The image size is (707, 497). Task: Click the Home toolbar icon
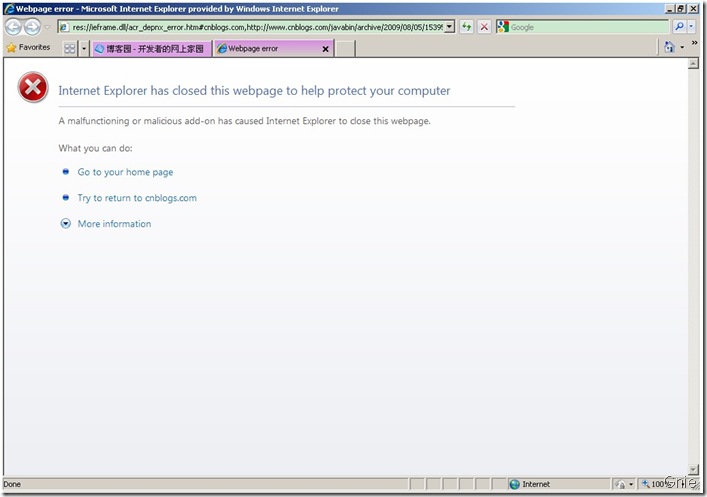pos(670,47)
